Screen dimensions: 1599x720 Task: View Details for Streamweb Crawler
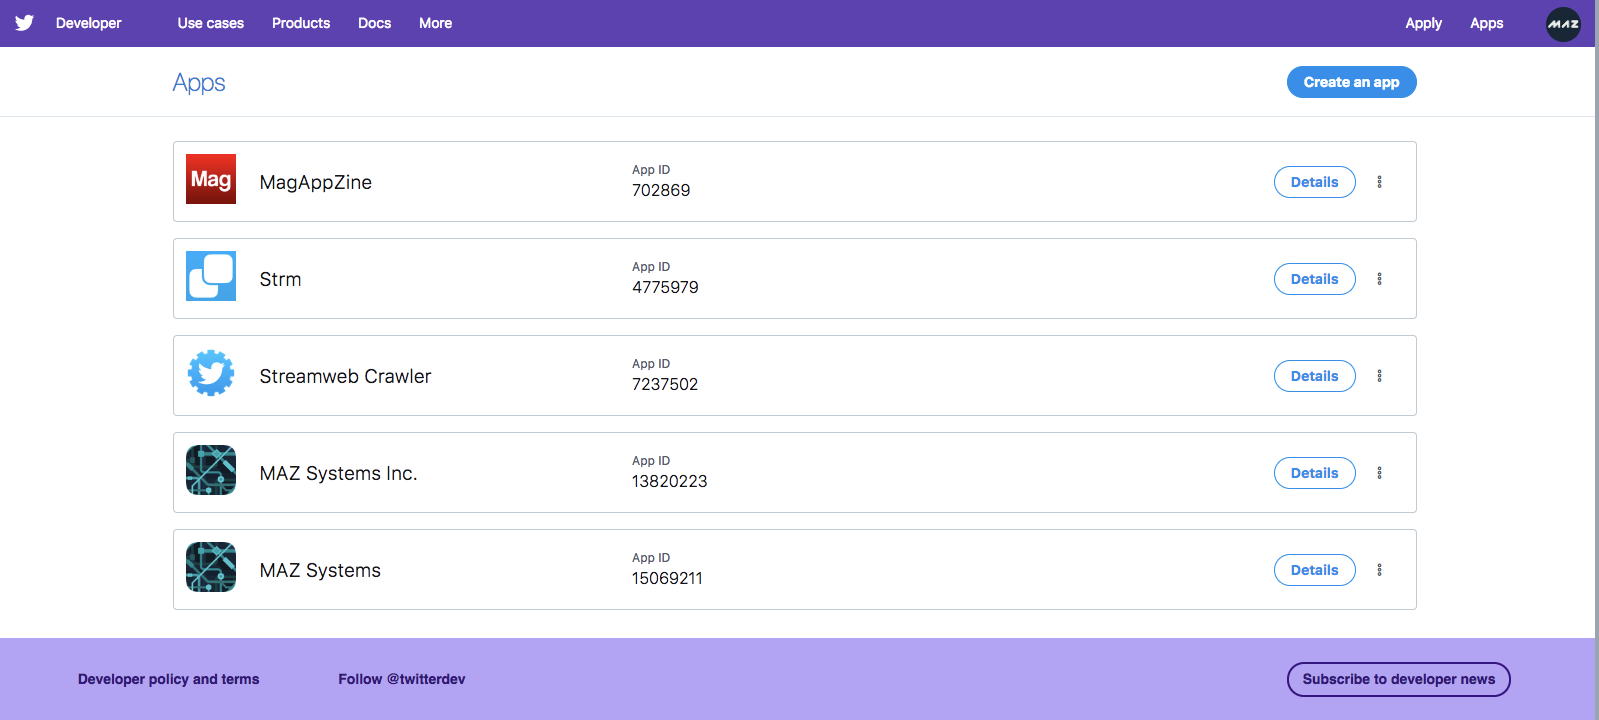coord(1314,376)
